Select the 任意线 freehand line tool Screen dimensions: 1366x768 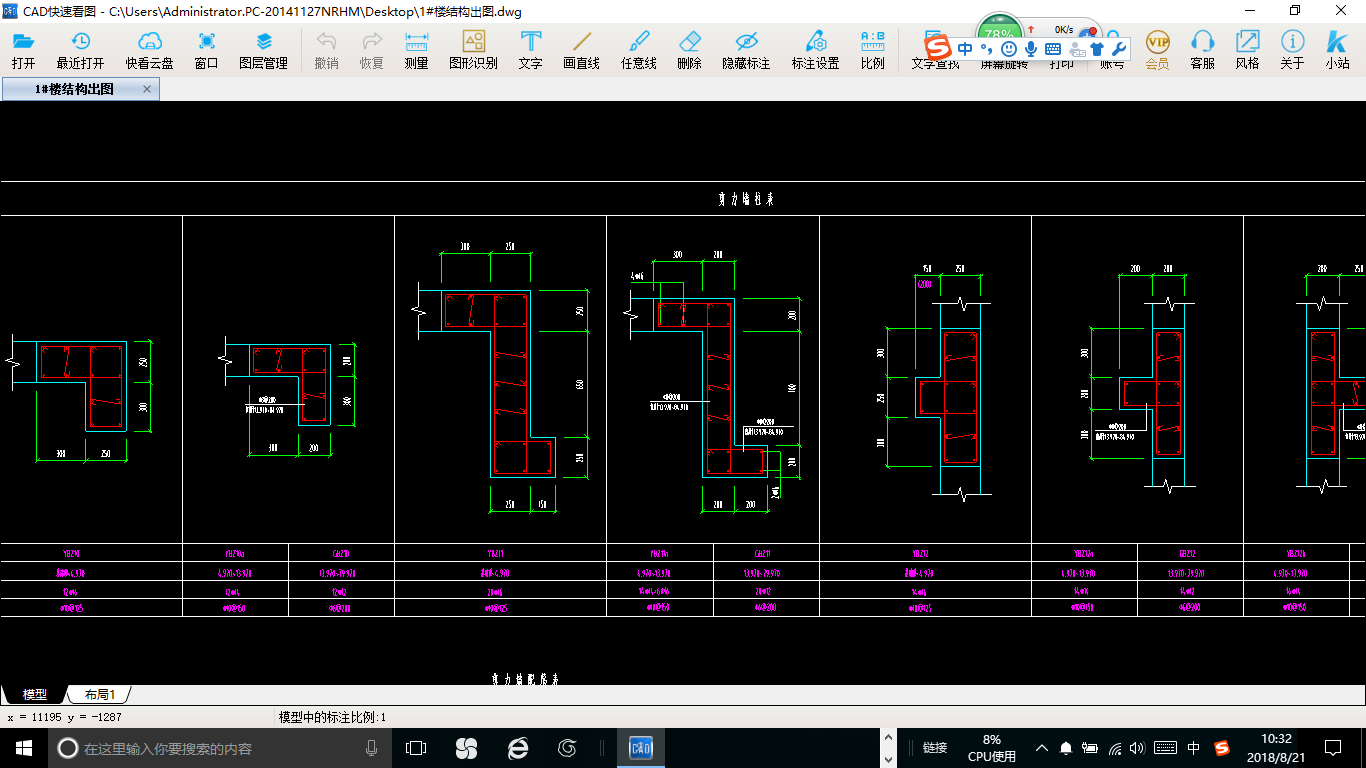pos(638,50)
